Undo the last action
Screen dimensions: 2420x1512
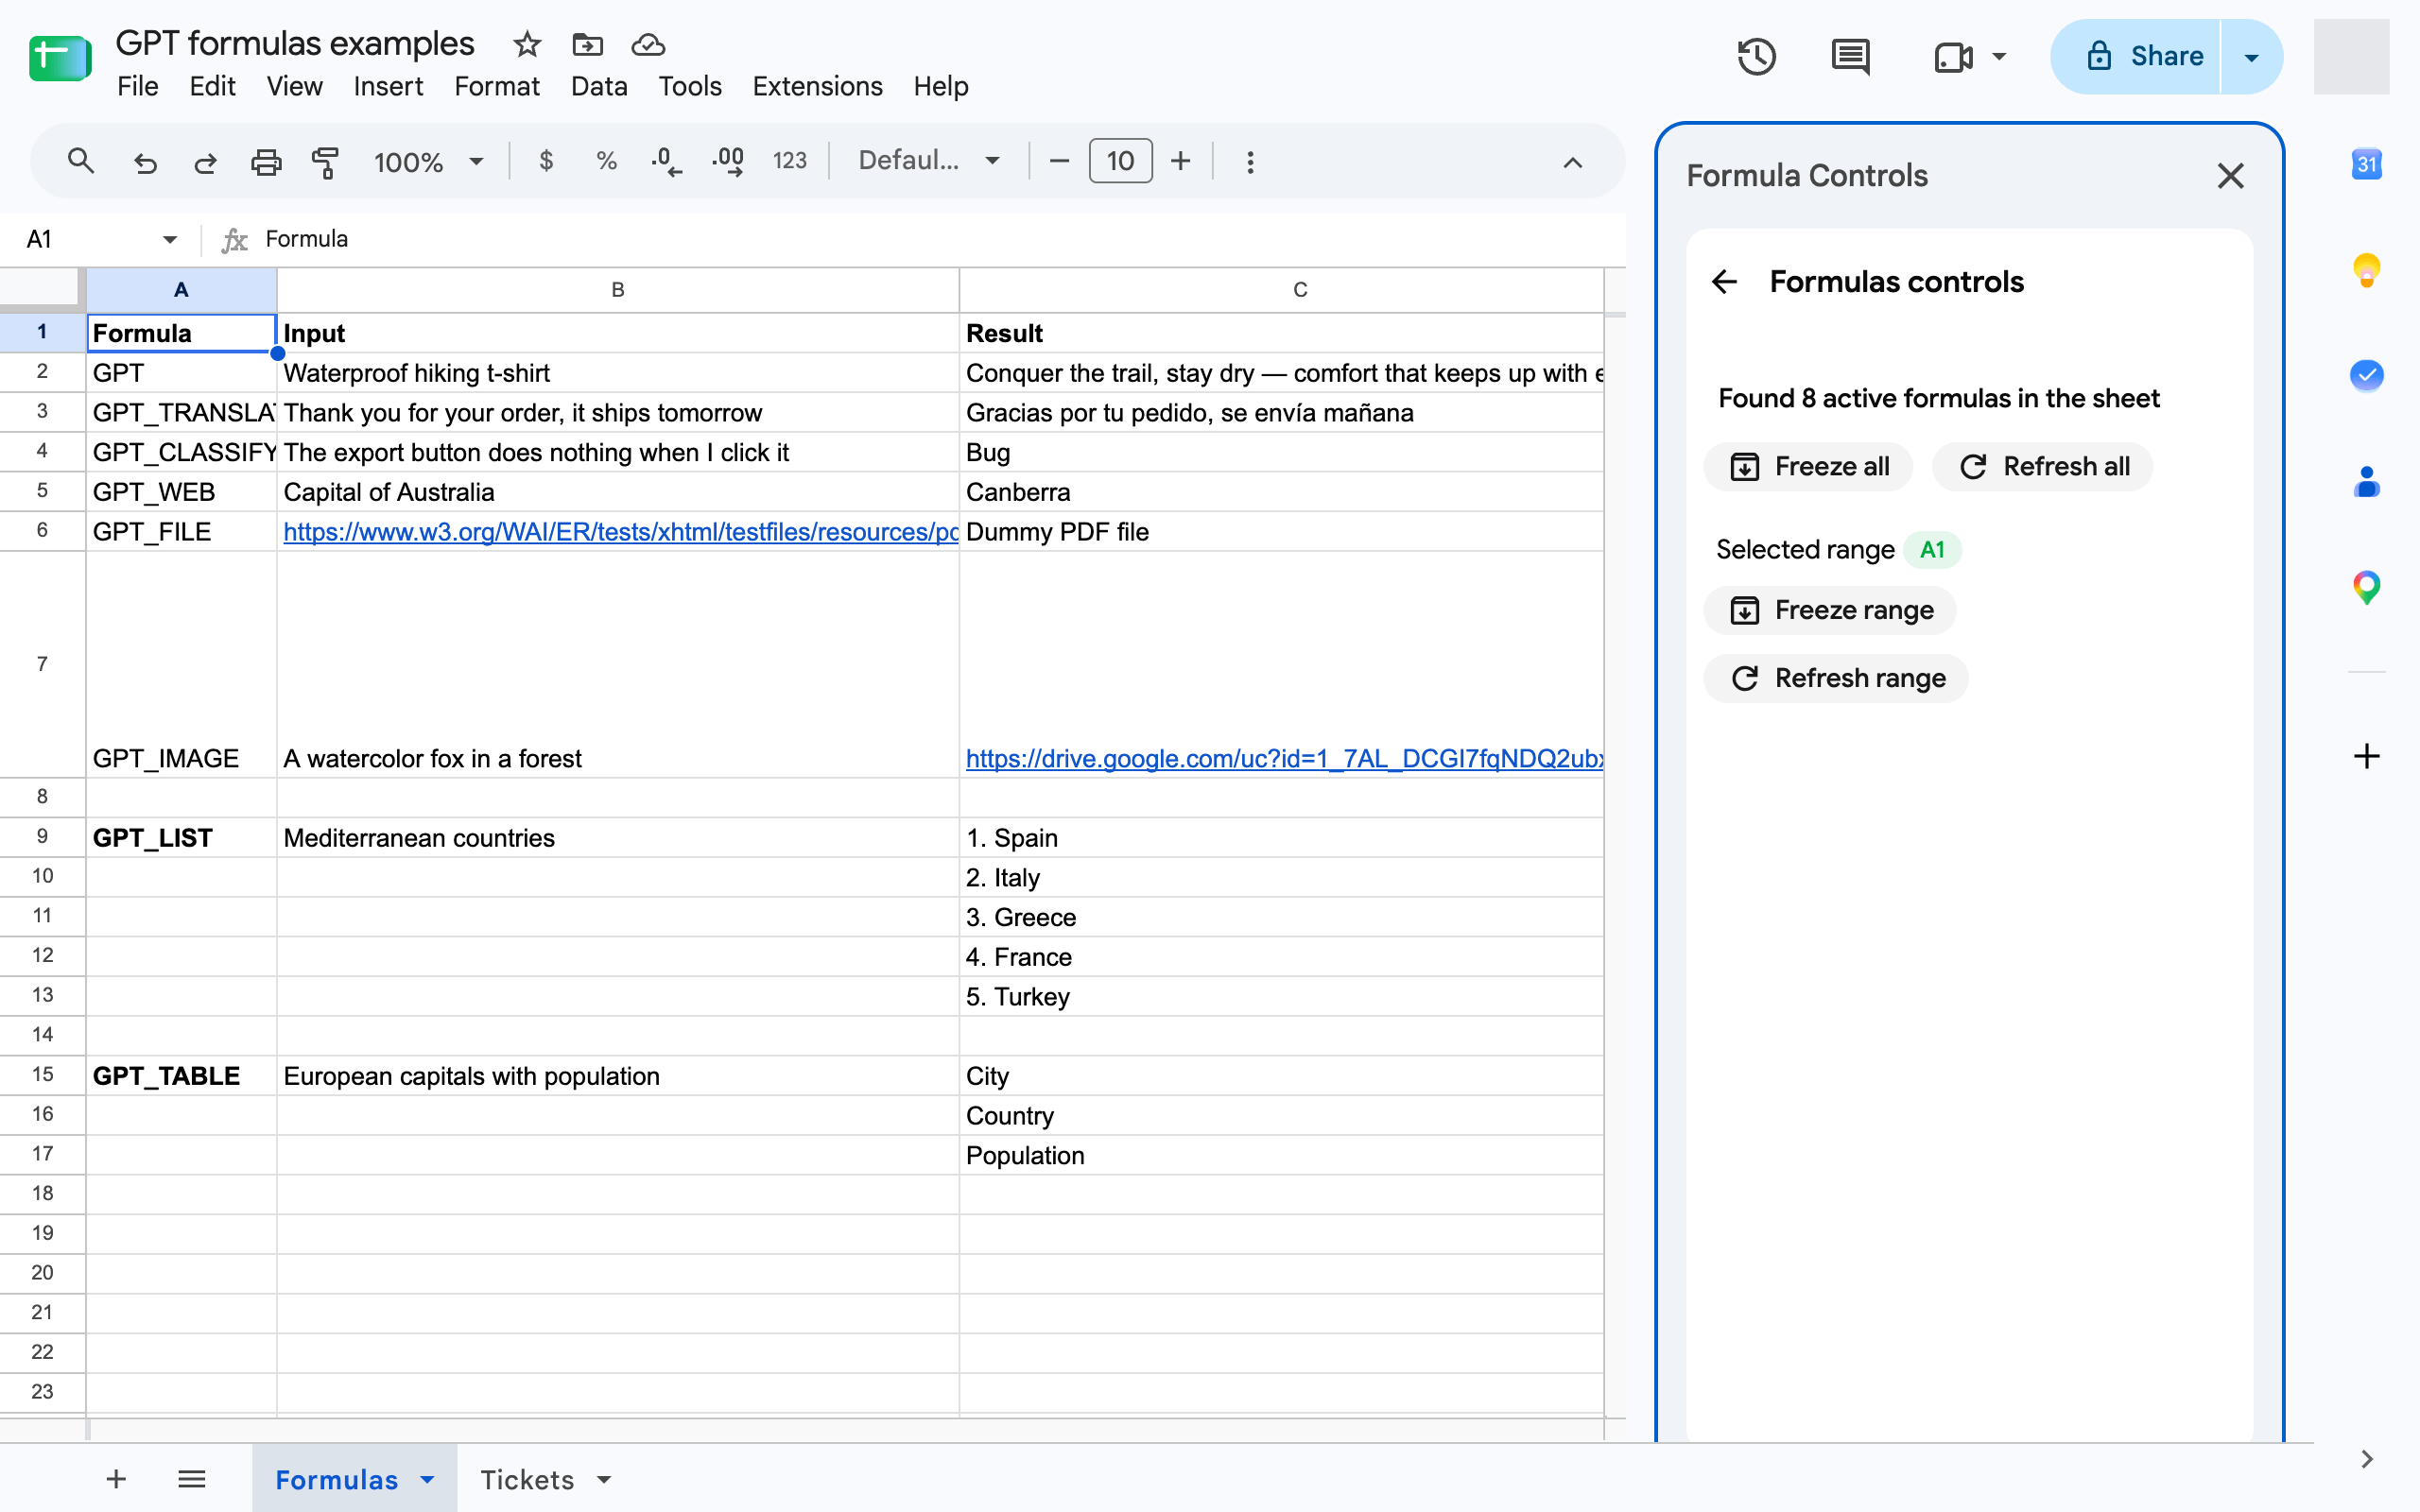146,162
